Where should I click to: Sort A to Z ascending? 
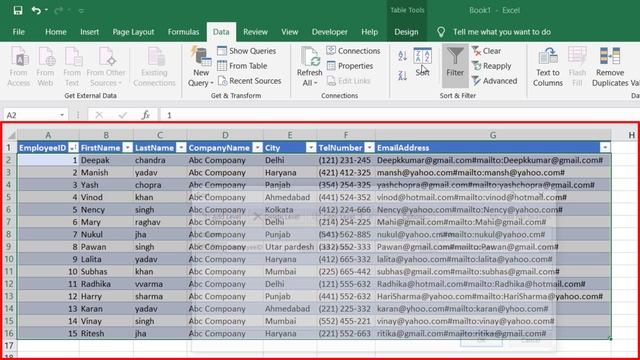402,56
